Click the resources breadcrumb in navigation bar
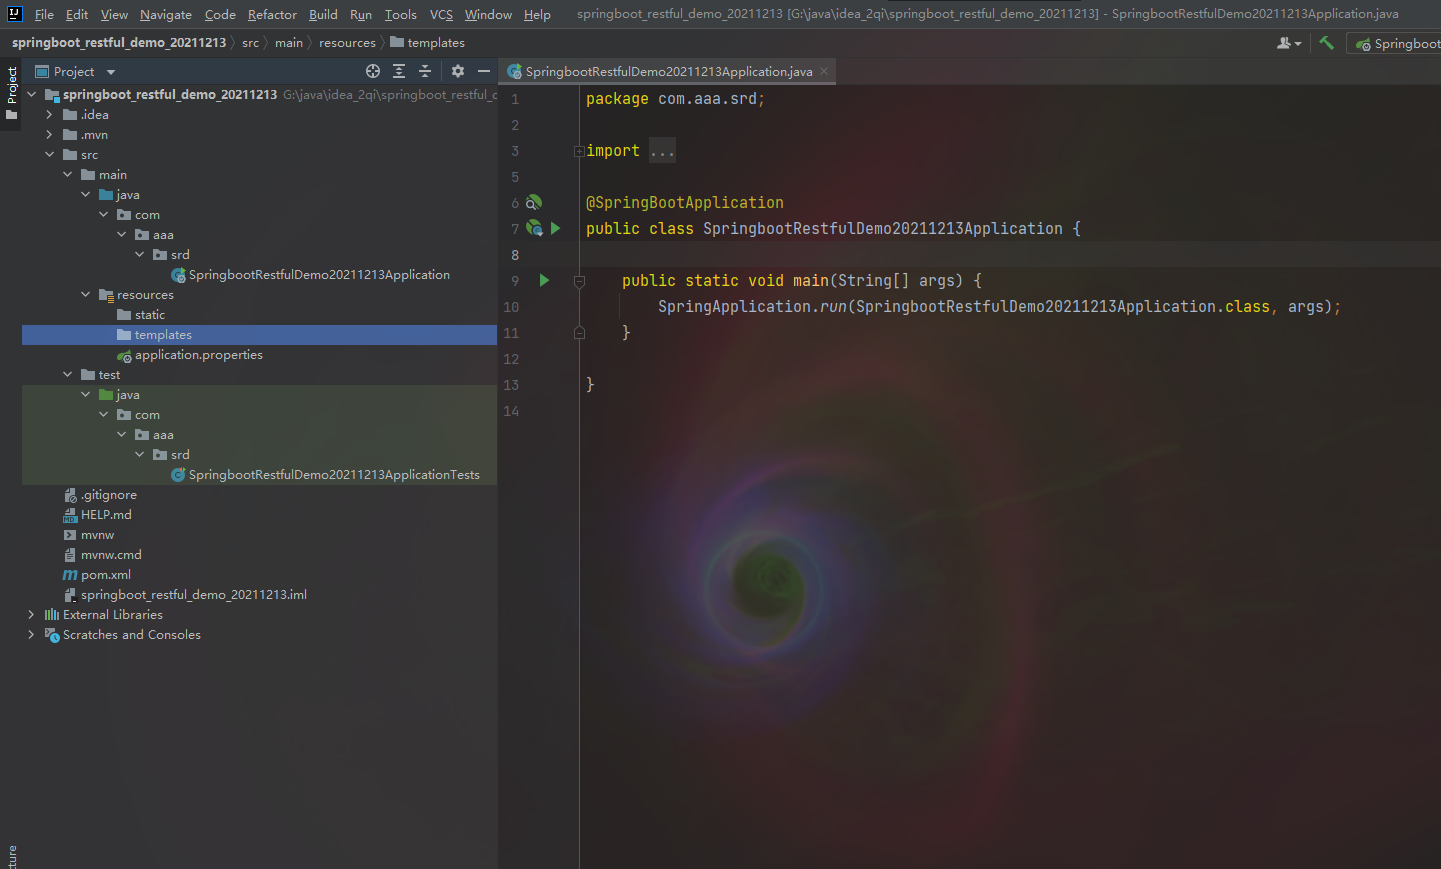This screenshot has width=1441, height=869. tap(347, 43)
